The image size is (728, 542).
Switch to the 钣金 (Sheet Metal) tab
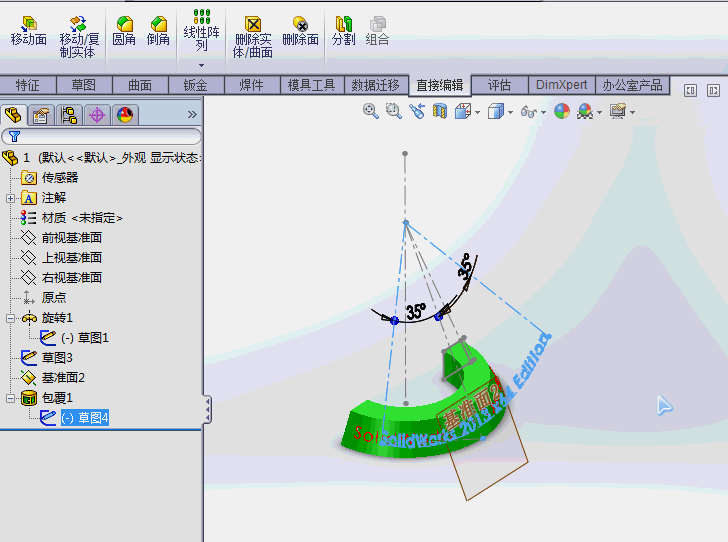click(x=196, y=85)
